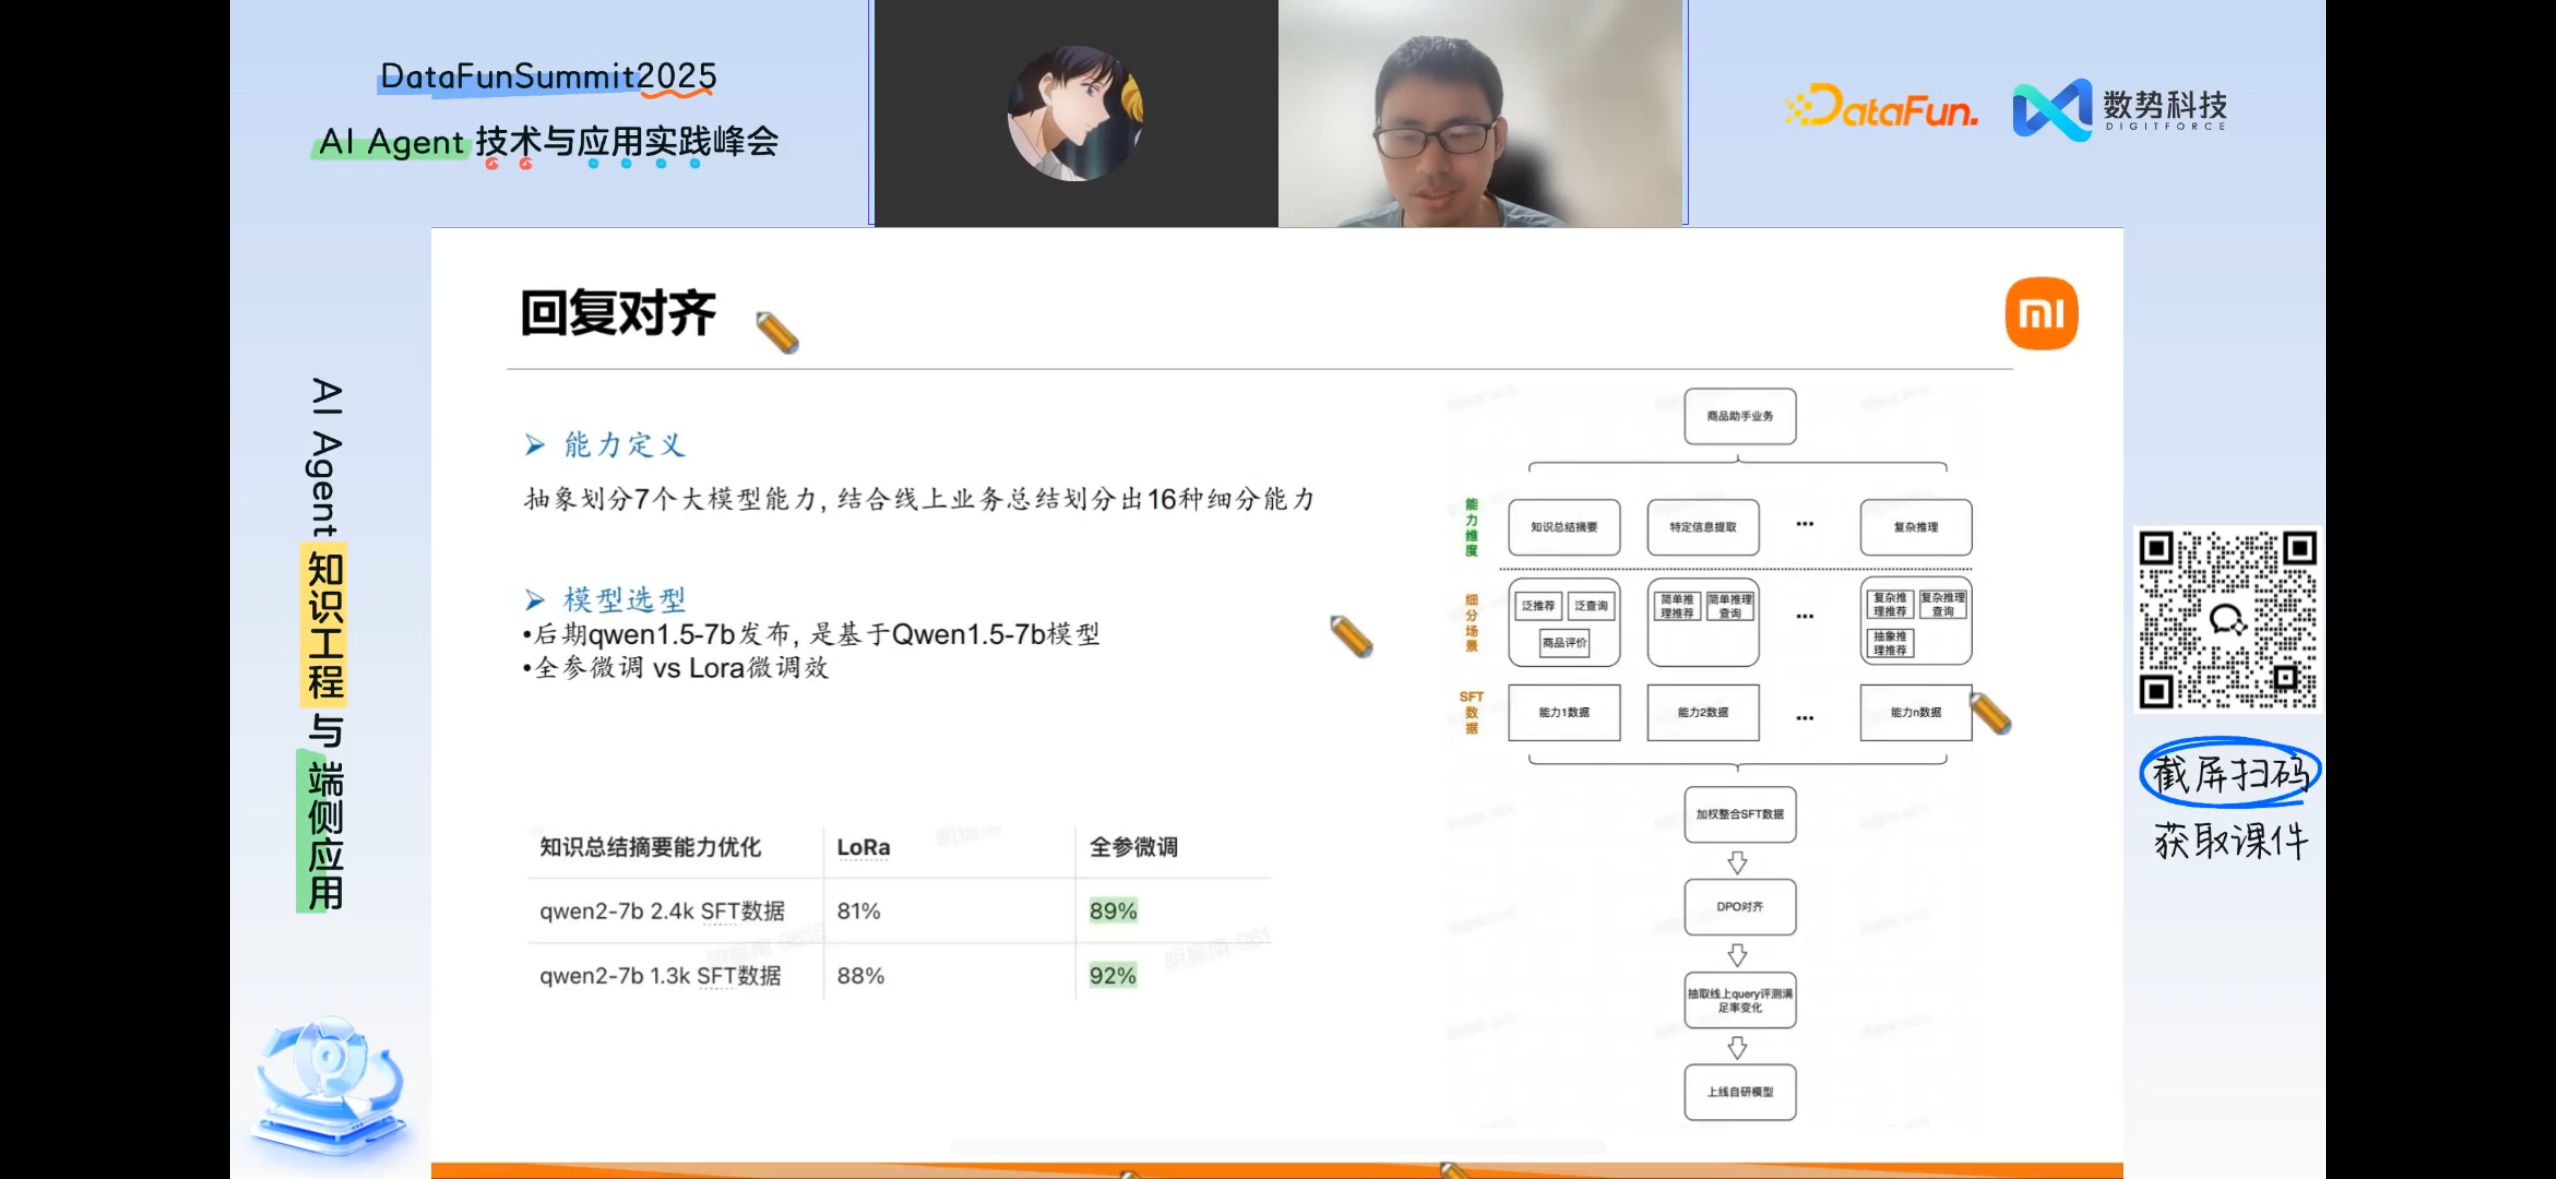Click the blue arrow before 能力定义
2556x1179 pixels.
[x=535, y=445]
